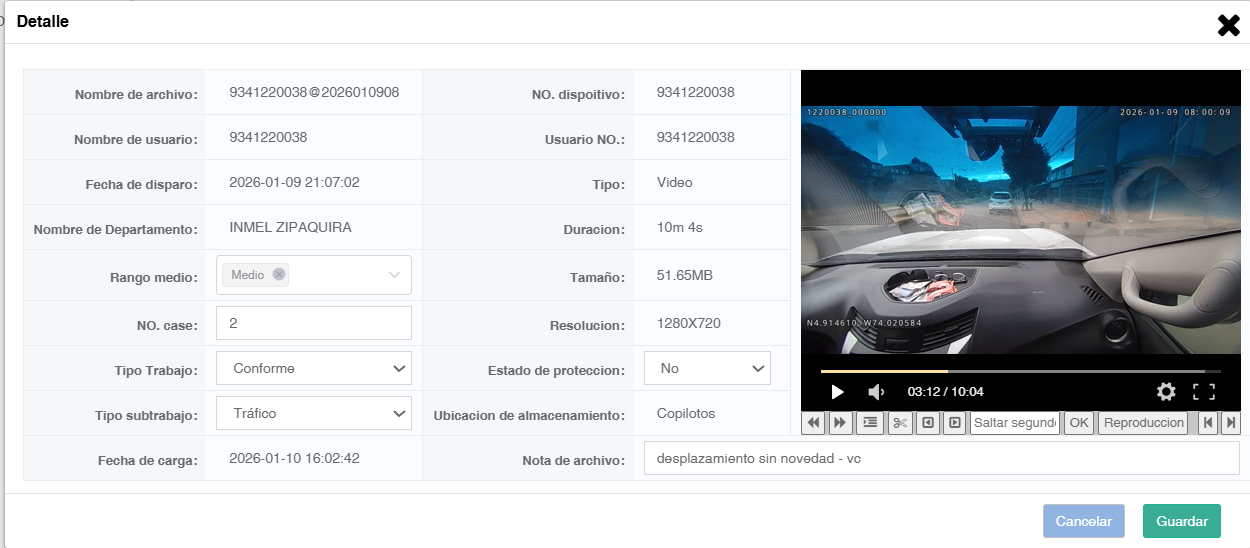Click the 2026-01-10 16:02:42 date value
The image size is (1250, 548).
coord(294,458)
